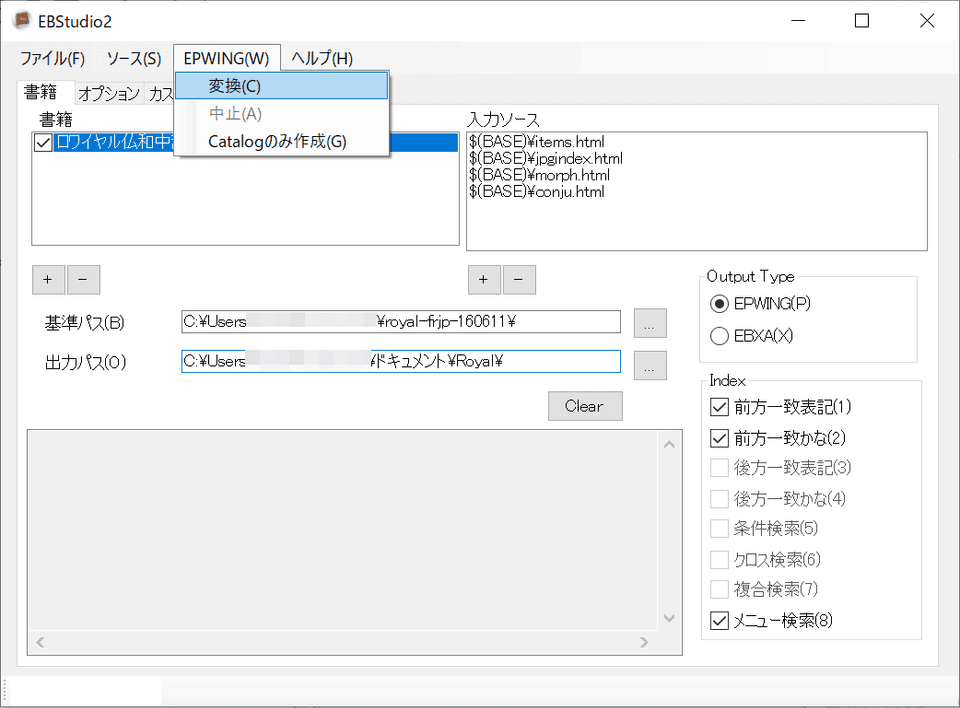Image resolution: width=960 pixels, height=708 pixels.
Task: Open folder browser for 基準パス
Action: click(x=650, y=321)
